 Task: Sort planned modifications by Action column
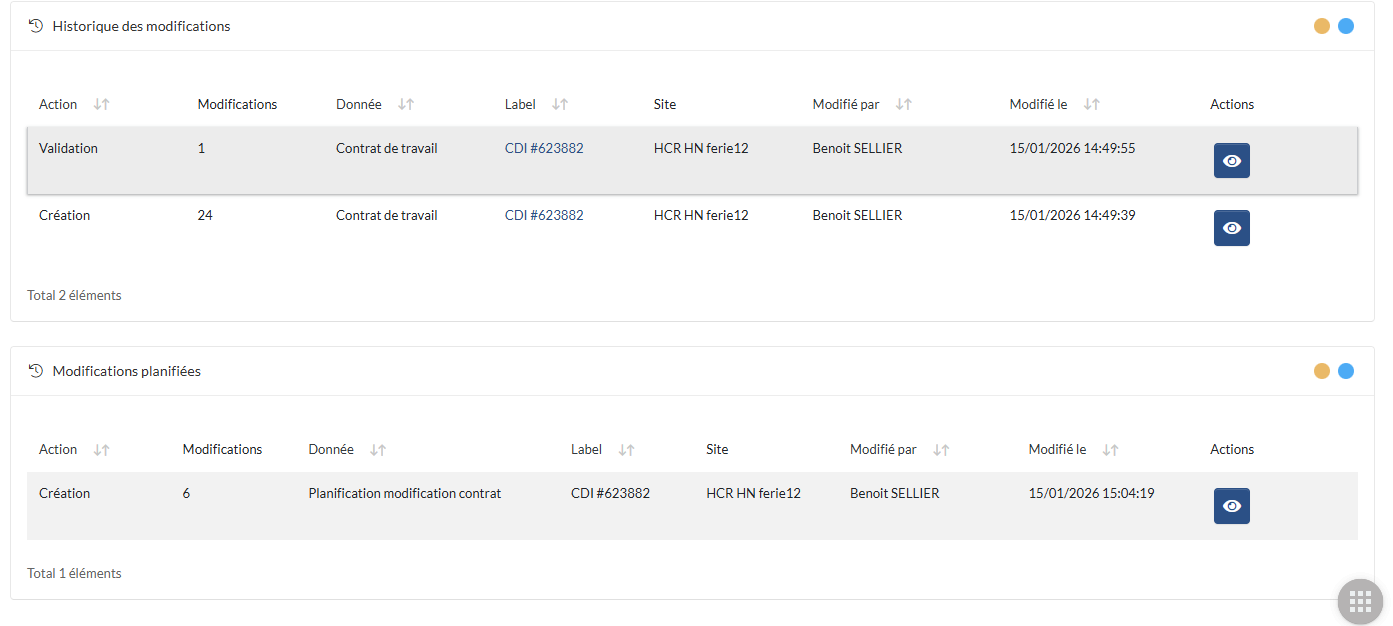(x=101, y=450)
